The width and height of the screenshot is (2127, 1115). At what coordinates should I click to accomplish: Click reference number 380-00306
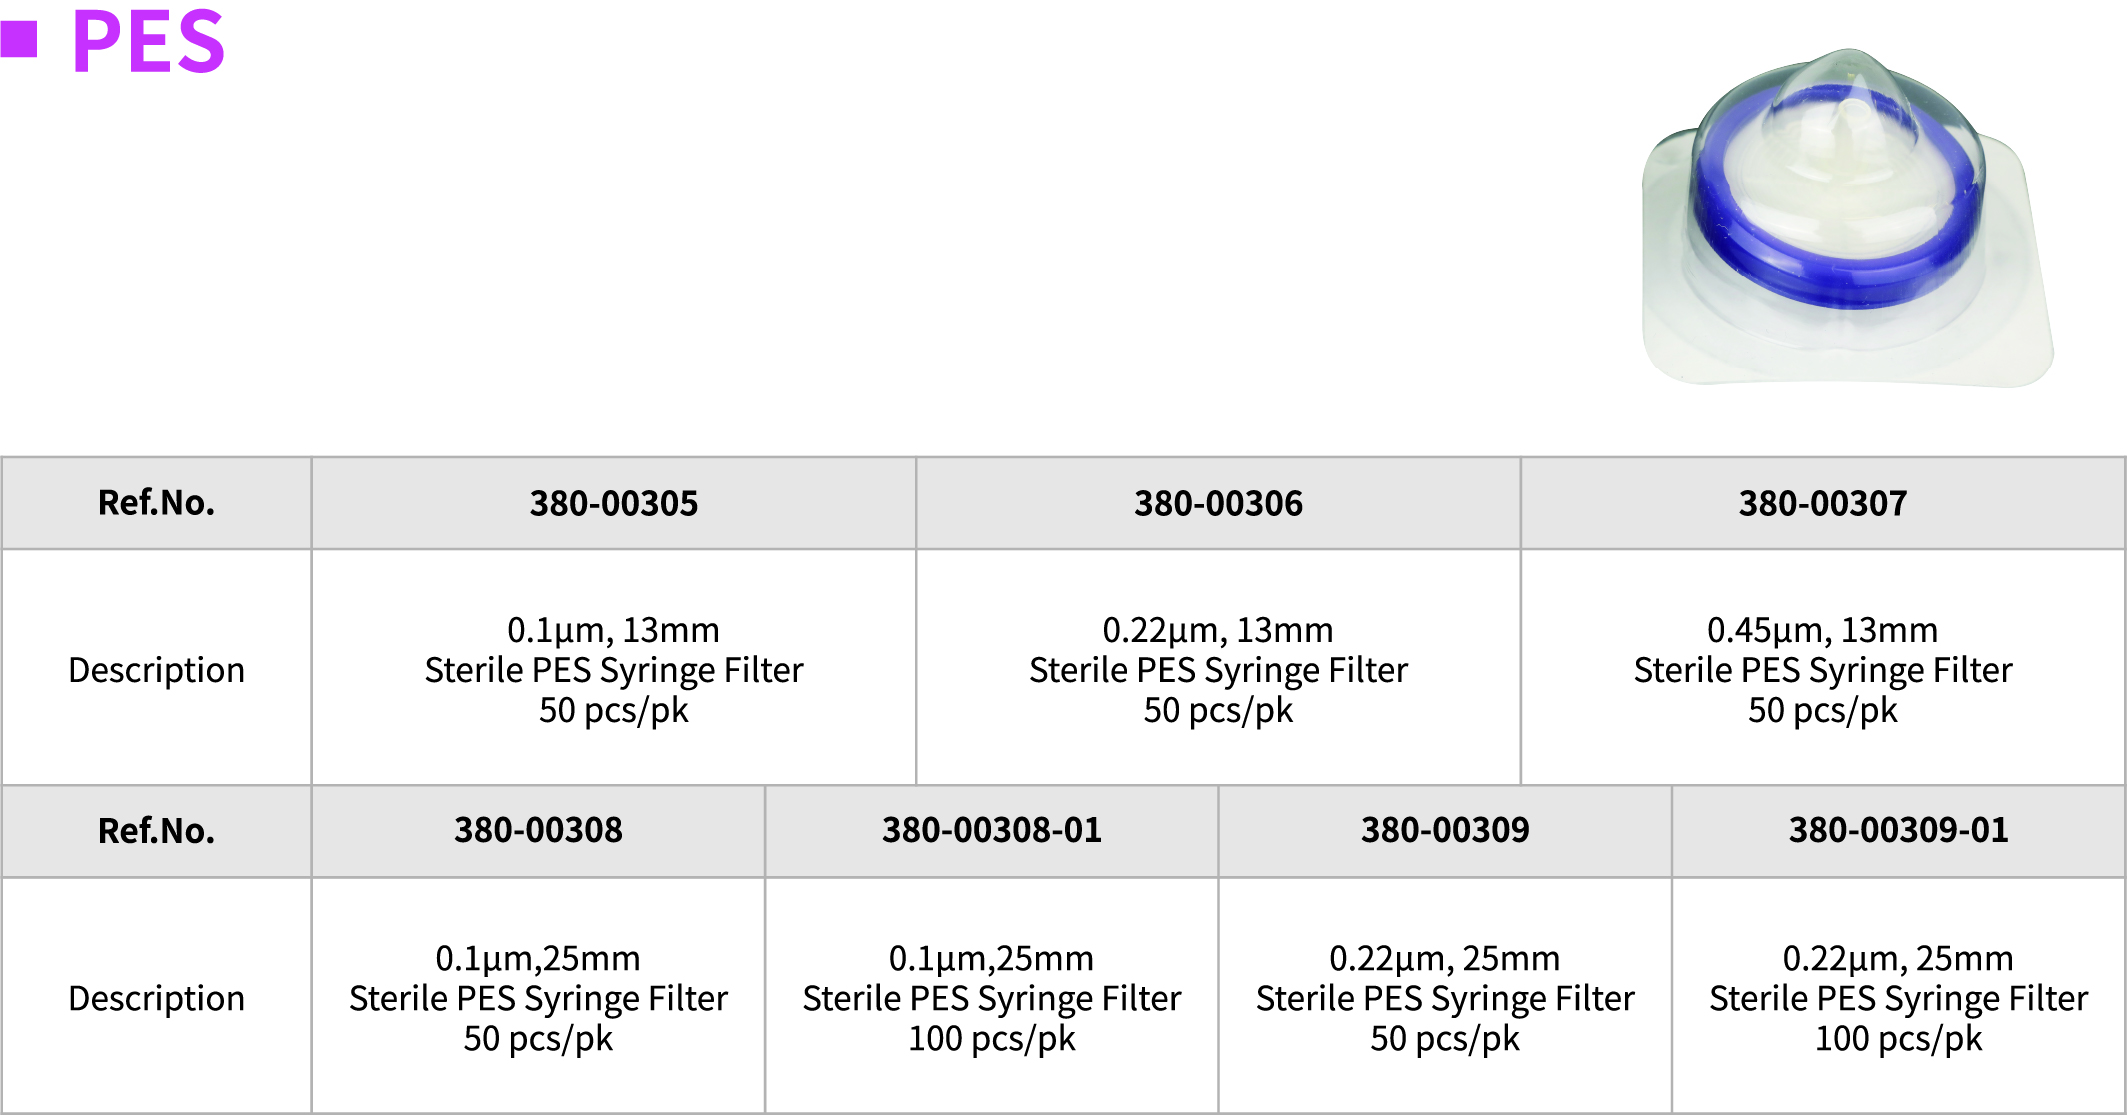(1218, 503)
